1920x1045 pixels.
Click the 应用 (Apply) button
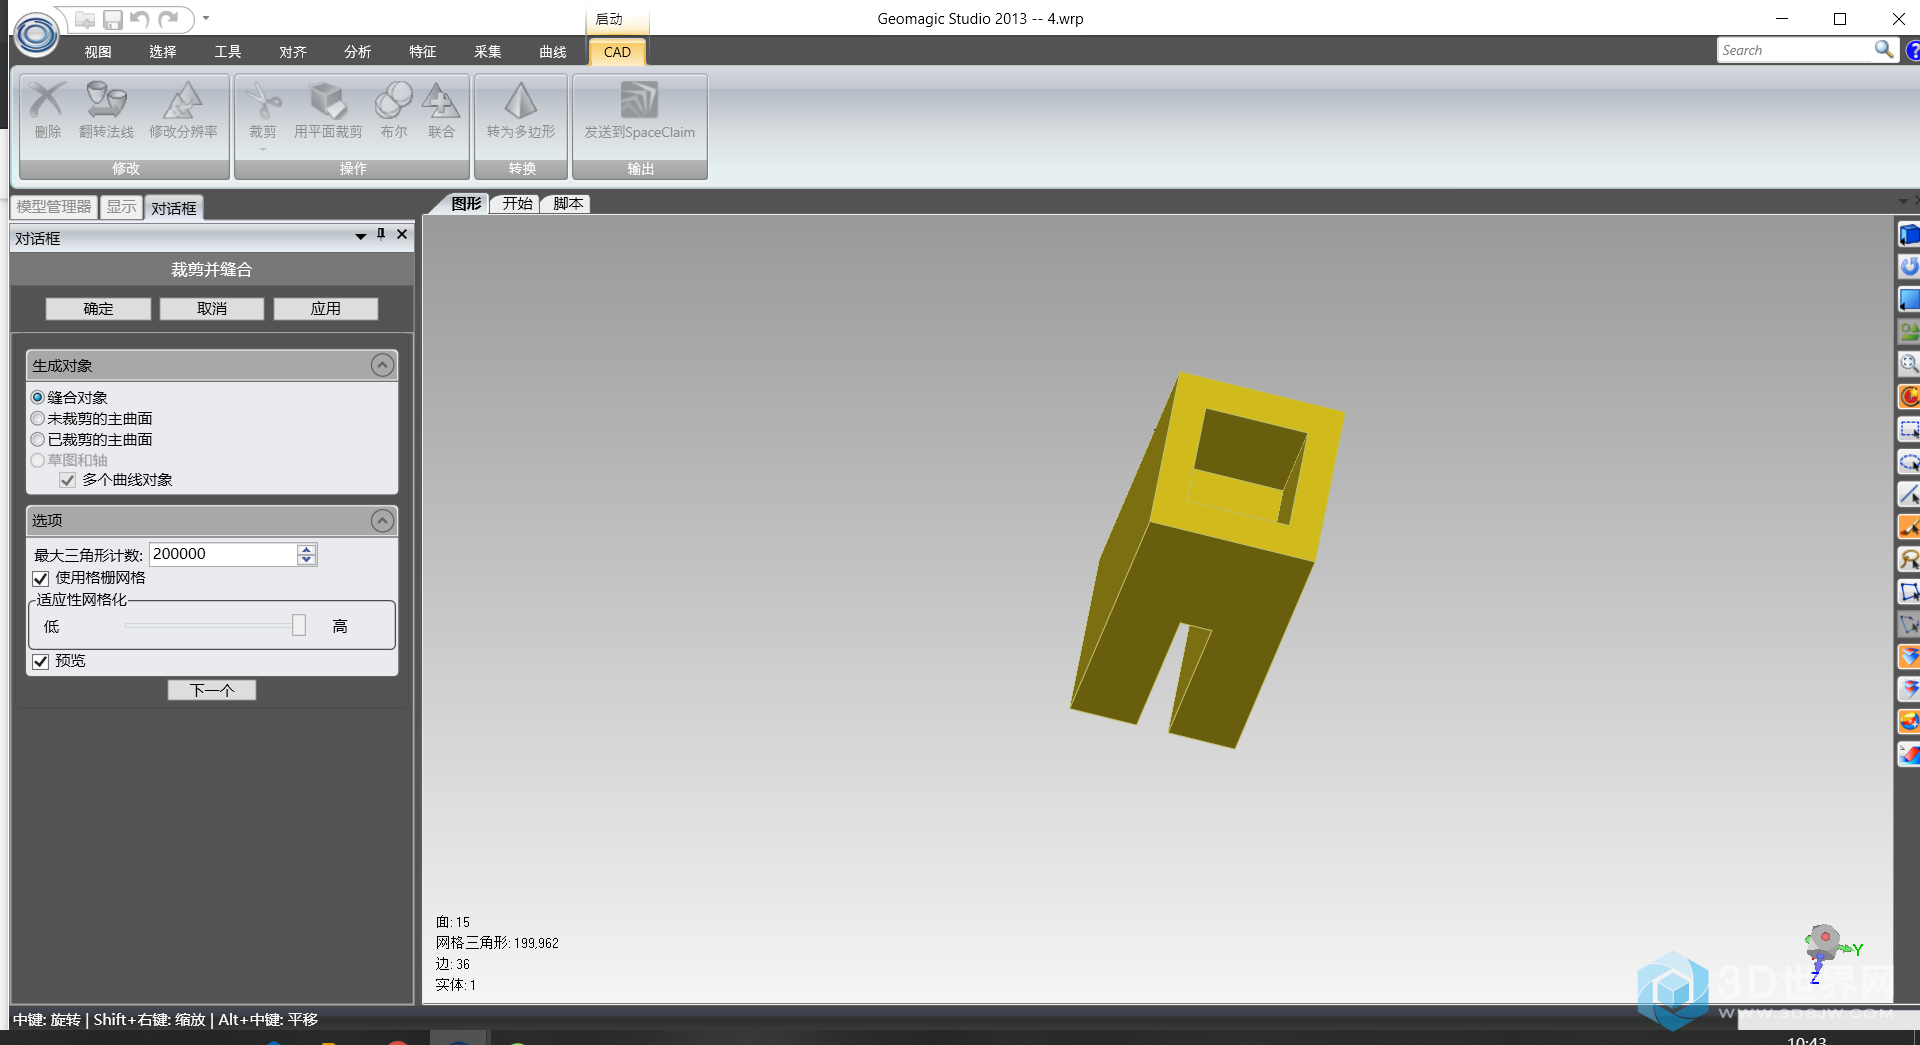(325, 308)
